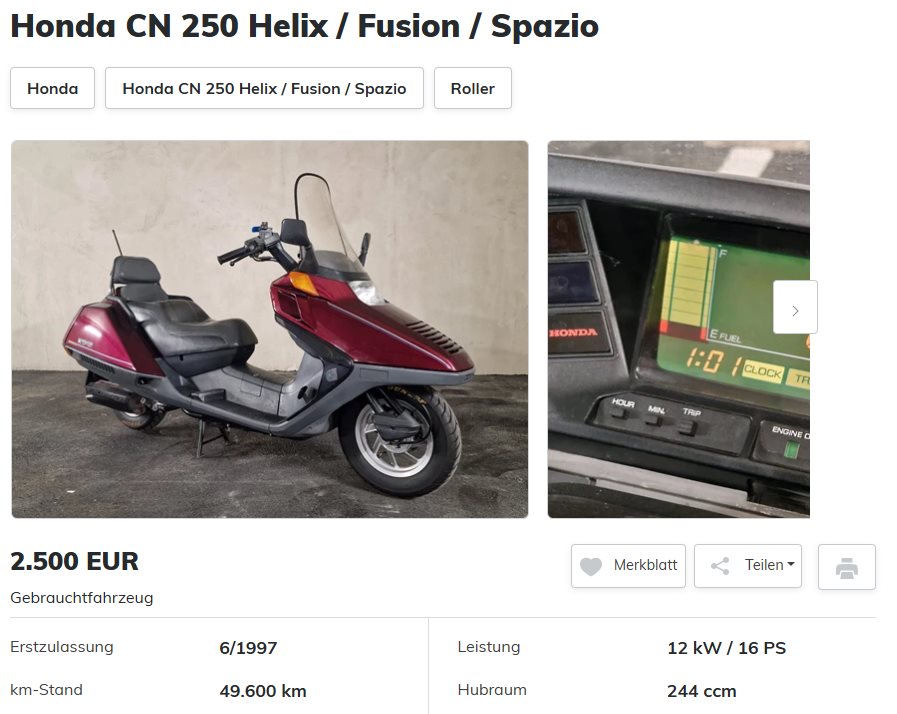The width and height of the screenshot is (897, 714).
Task: Open the dashboard display photo
Action: 678,330
